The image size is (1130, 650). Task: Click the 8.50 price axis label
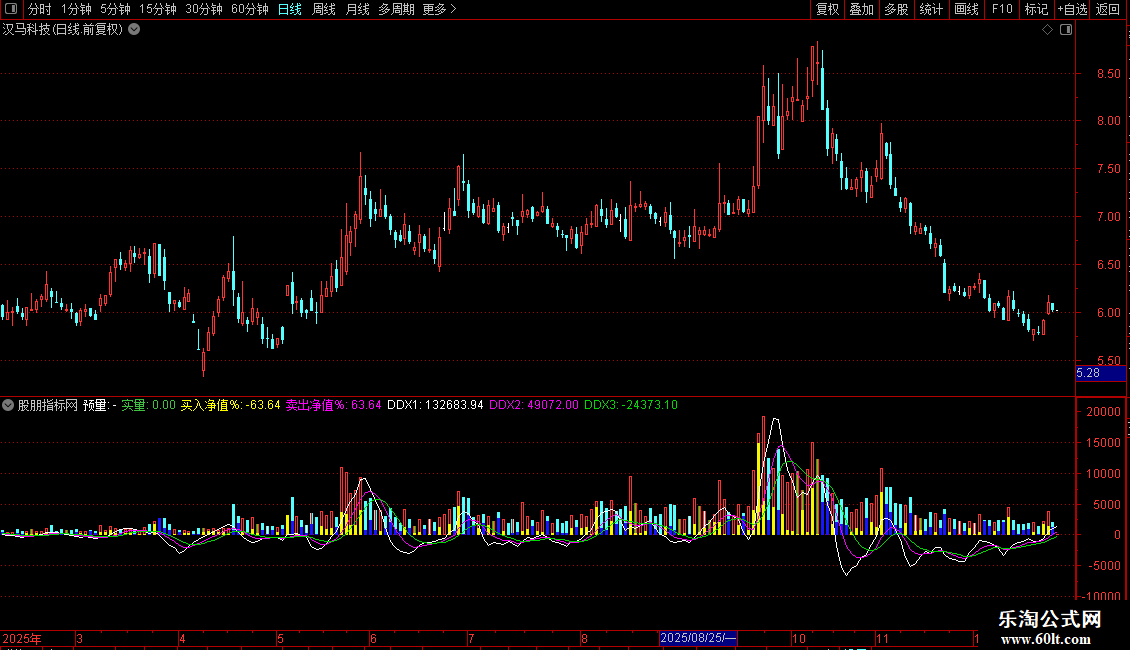click(x=1108, y=74)
